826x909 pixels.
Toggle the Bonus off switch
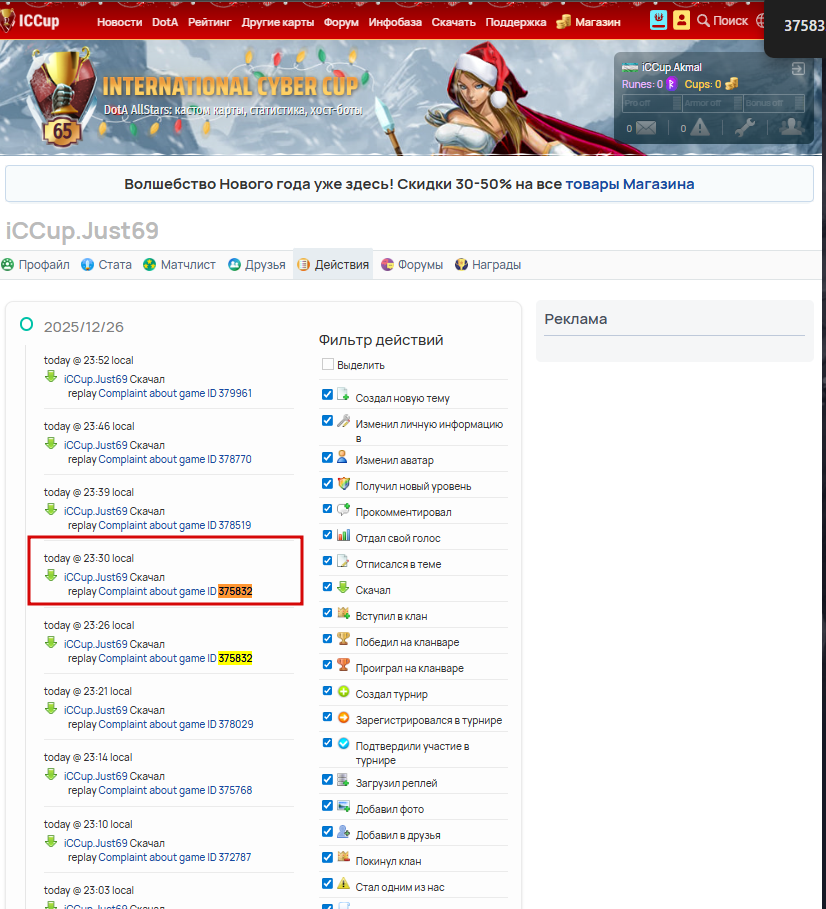point(774,103)
